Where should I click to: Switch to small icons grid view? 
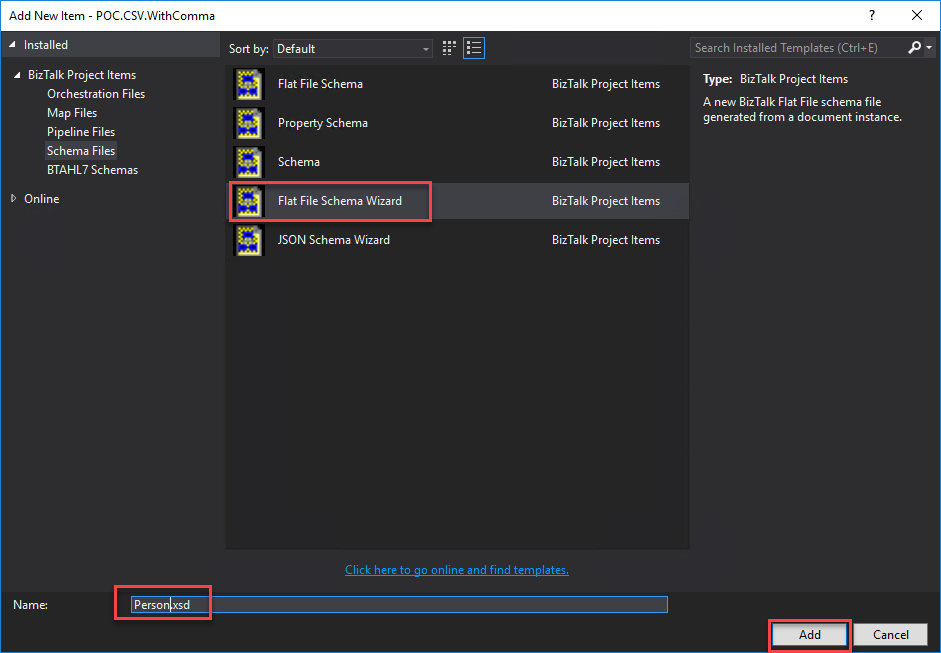click(x=449, y=49)
